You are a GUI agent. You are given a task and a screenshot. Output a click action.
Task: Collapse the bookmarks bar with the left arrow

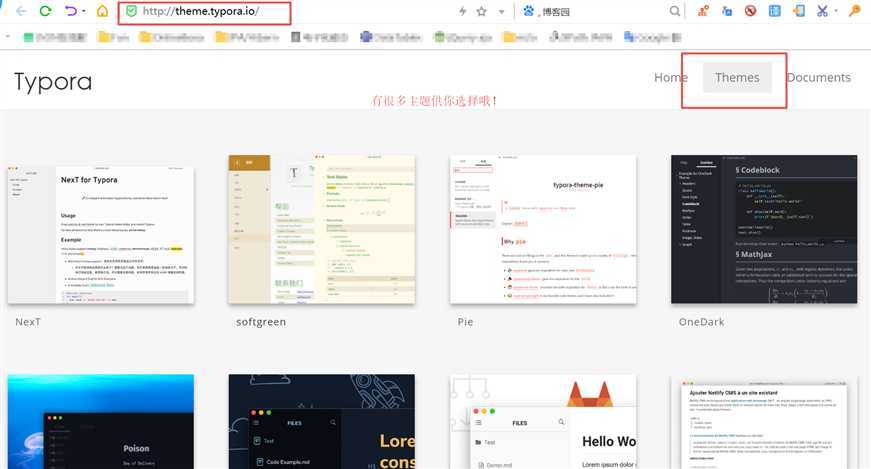8,37
